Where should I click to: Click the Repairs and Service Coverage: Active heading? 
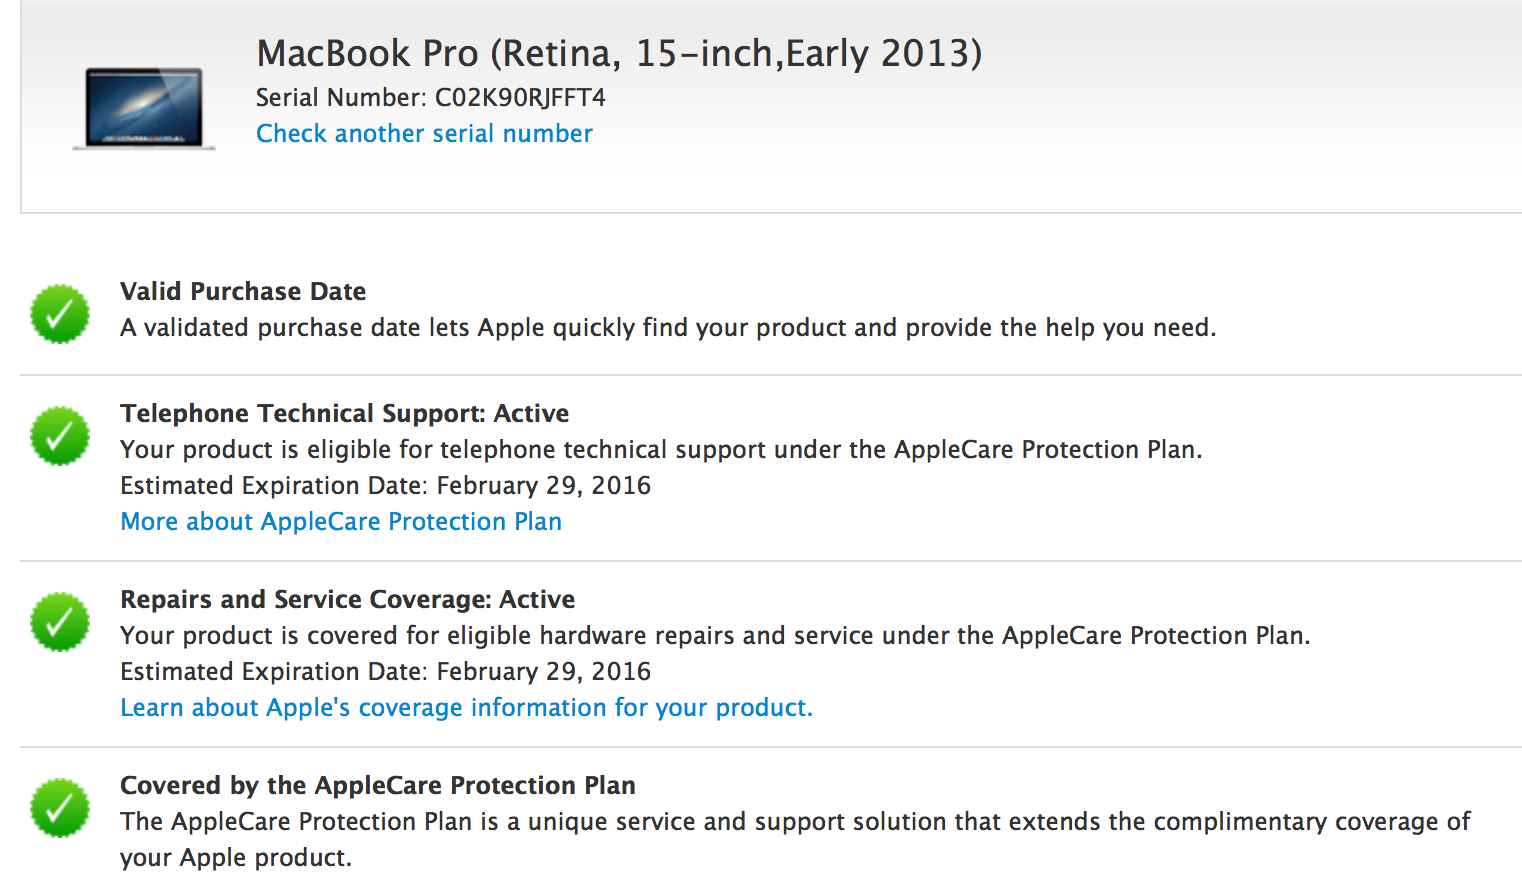(x=348, y=599)
